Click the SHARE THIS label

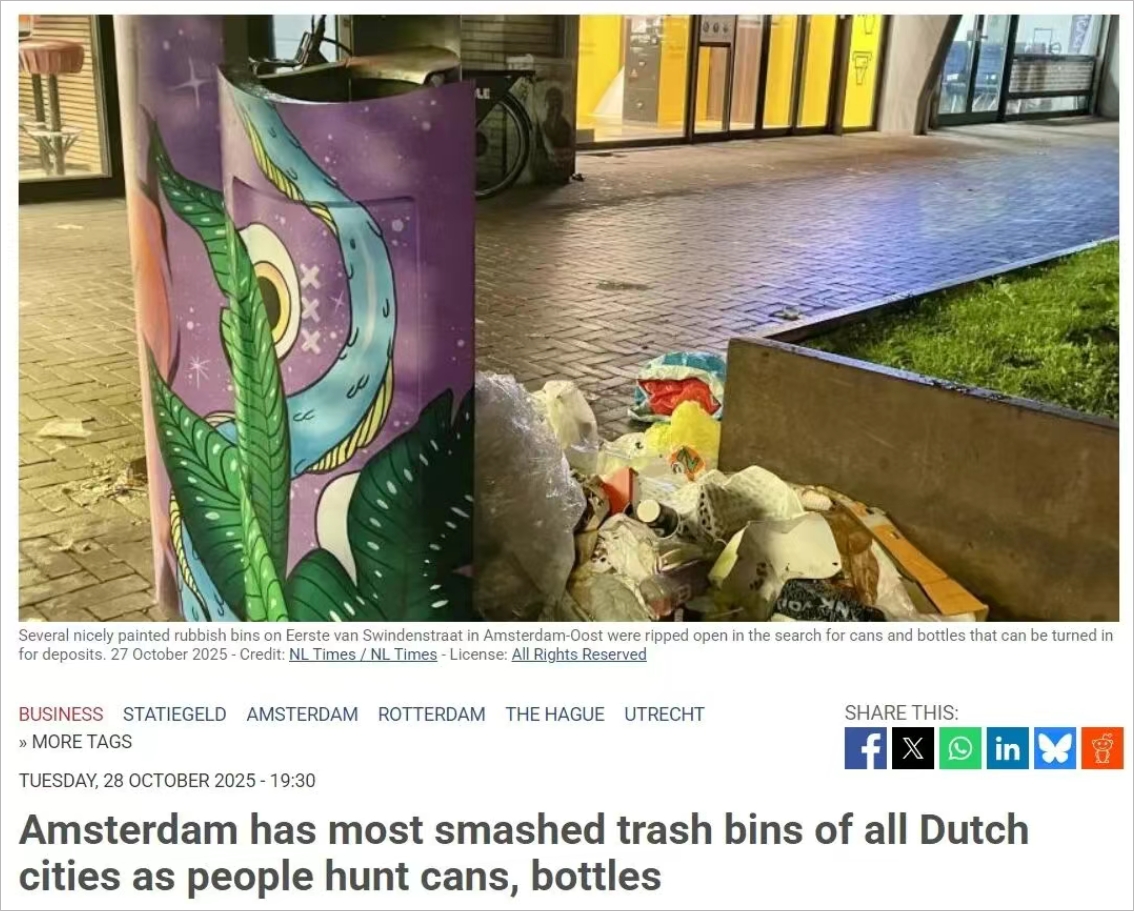pyautogui.click(x=901, y=713)
